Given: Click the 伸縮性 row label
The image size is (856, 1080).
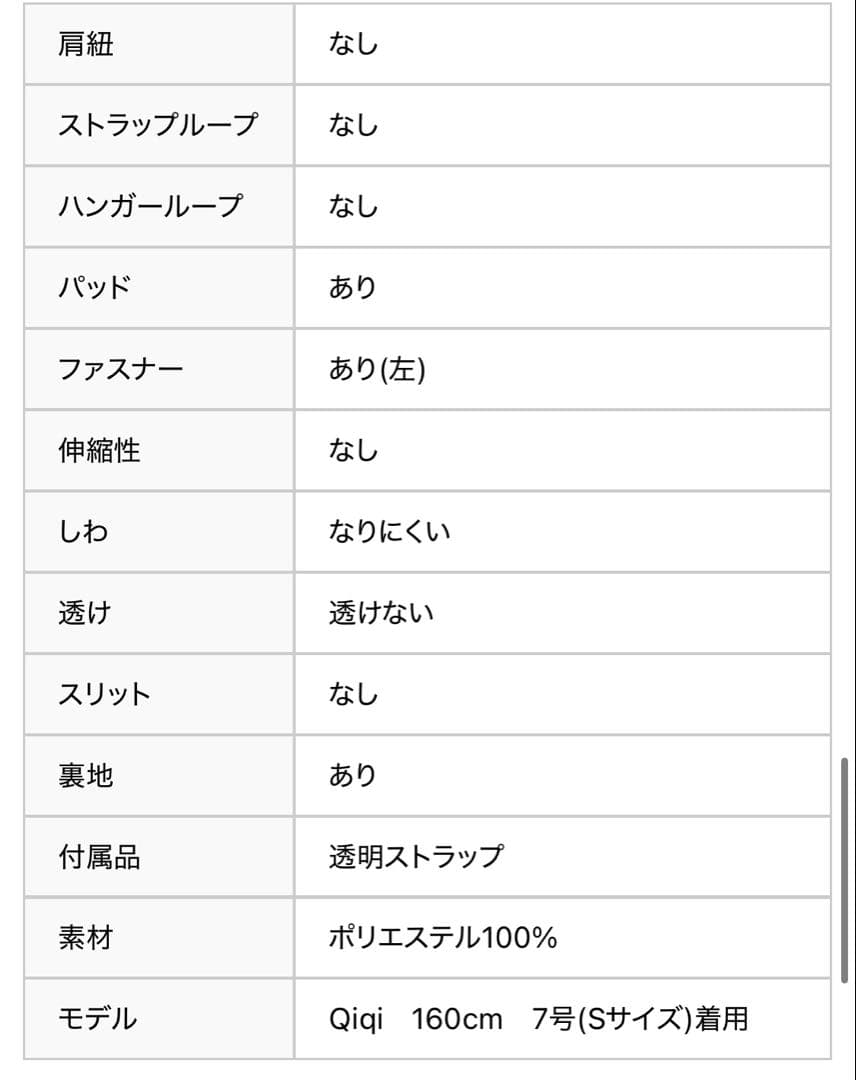Looking at the screenshot, I should pyautogui.click(x=99, y=450).
